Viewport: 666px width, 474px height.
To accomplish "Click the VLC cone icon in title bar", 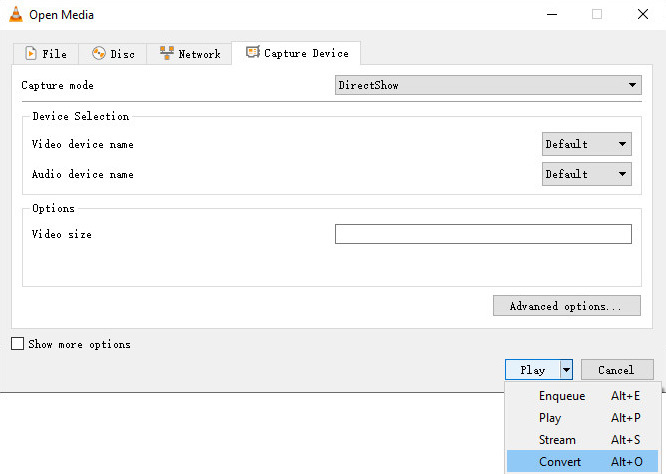I will tap(16, 14).
